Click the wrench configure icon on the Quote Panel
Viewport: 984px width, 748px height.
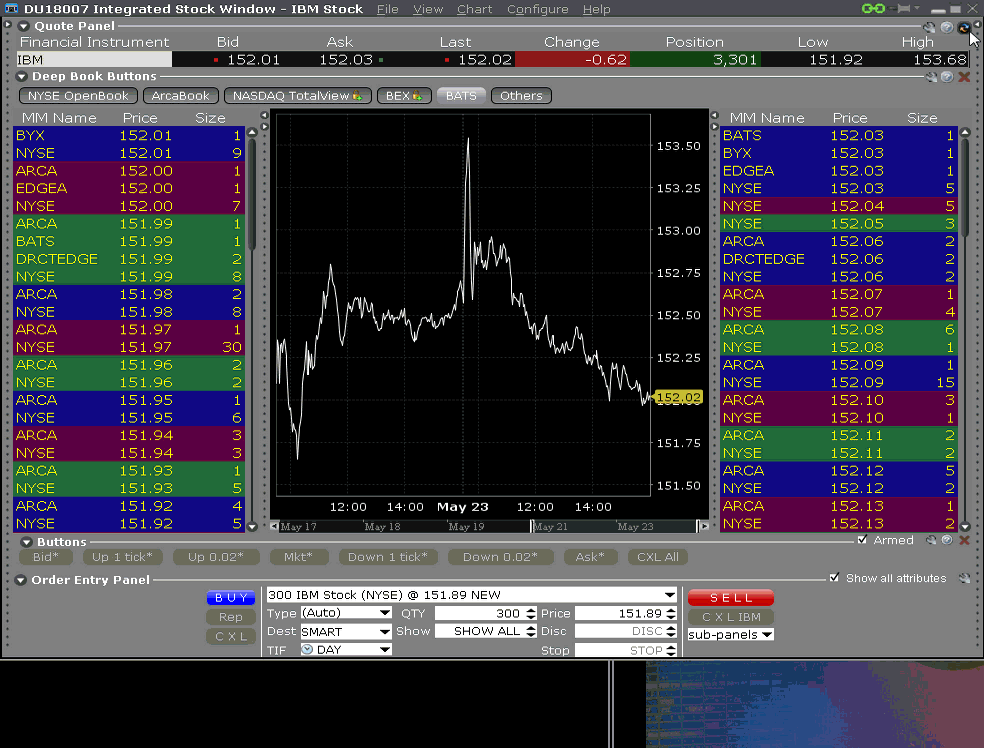click(928, 27)
